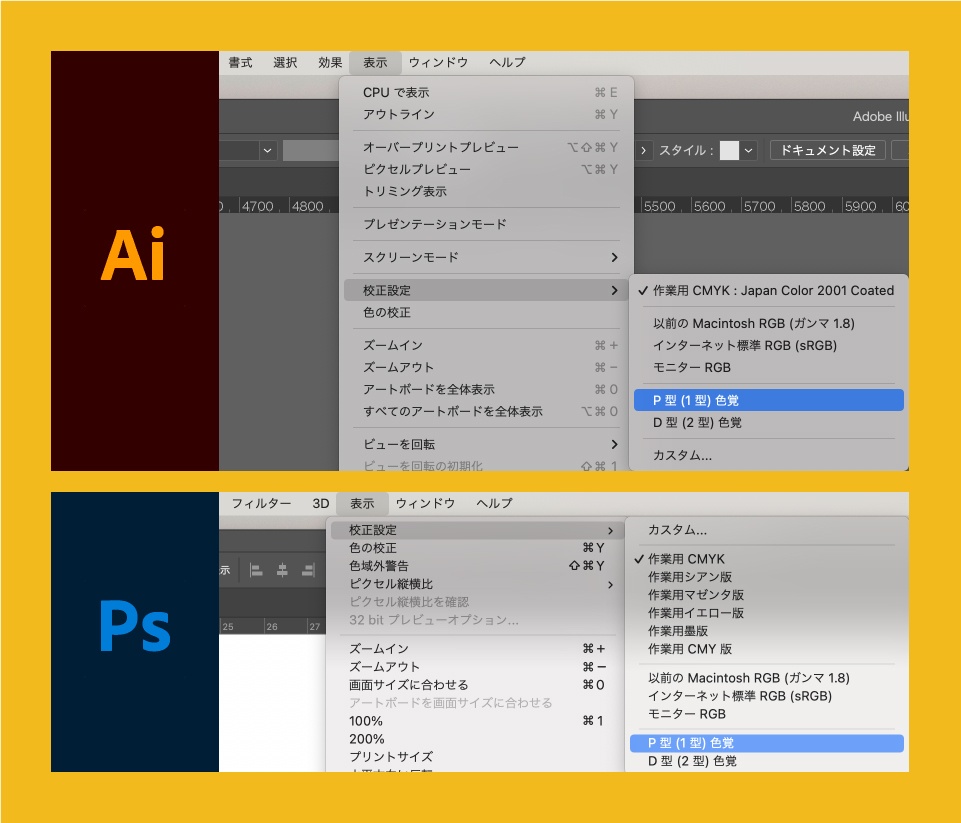Select プリントサイズ in Photoshop menu
Image resolution: width=961 pixels, height=823 pixels.
pyautogui.click(x=477, y=757)
